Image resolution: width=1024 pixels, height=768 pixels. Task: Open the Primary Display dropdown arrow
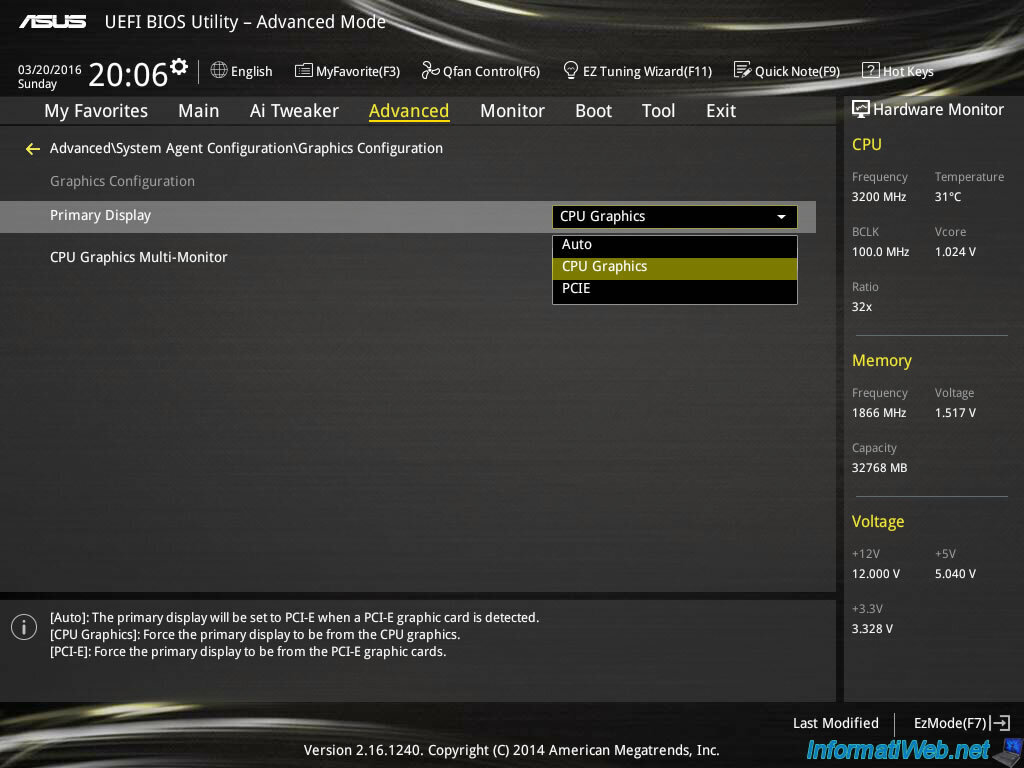781,217
